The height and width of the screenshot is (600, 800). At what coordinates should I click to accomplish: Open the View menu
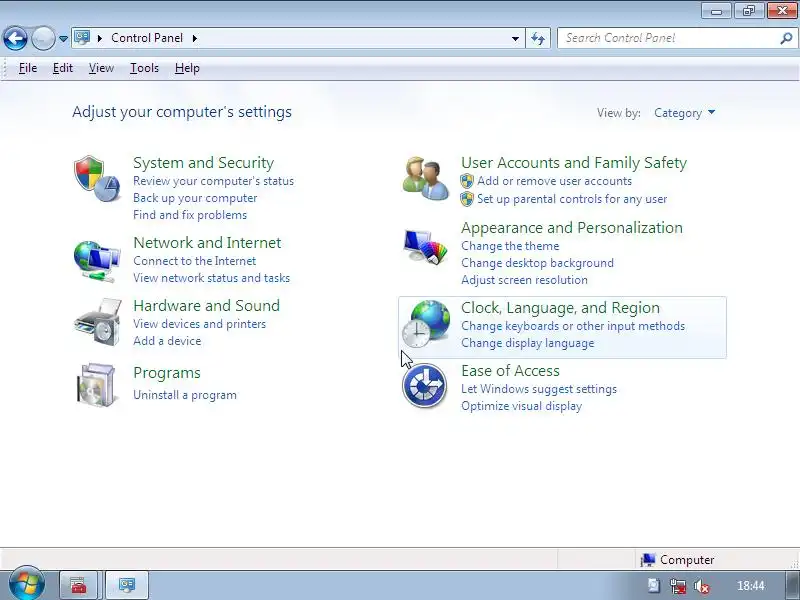(101, 68)
